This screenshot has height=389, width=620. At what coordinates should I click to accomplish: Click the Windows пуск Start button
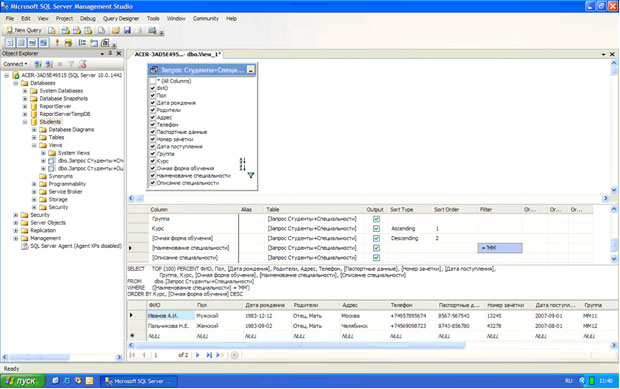(x=23, y=381)
